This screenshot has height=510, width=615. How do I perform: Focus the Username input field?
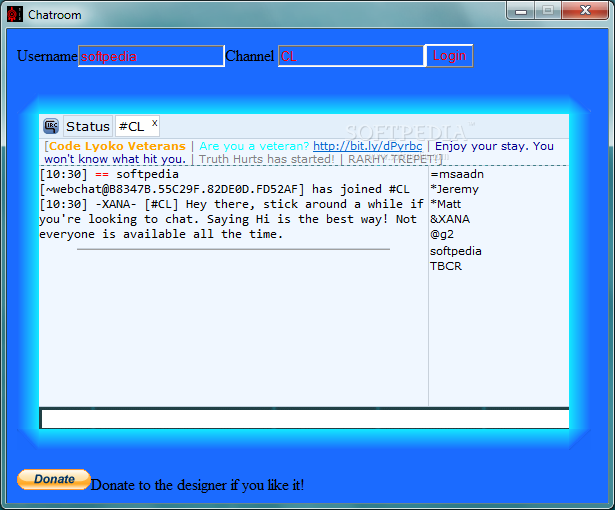coord(151,56)
